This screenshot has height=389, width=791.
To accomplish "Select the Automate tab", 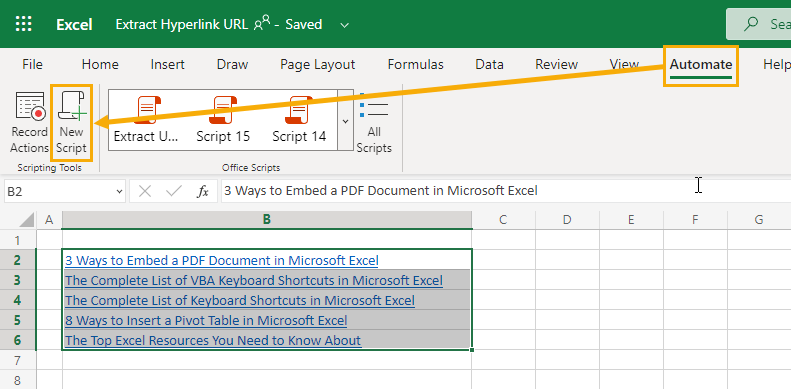I will [701, 65].
